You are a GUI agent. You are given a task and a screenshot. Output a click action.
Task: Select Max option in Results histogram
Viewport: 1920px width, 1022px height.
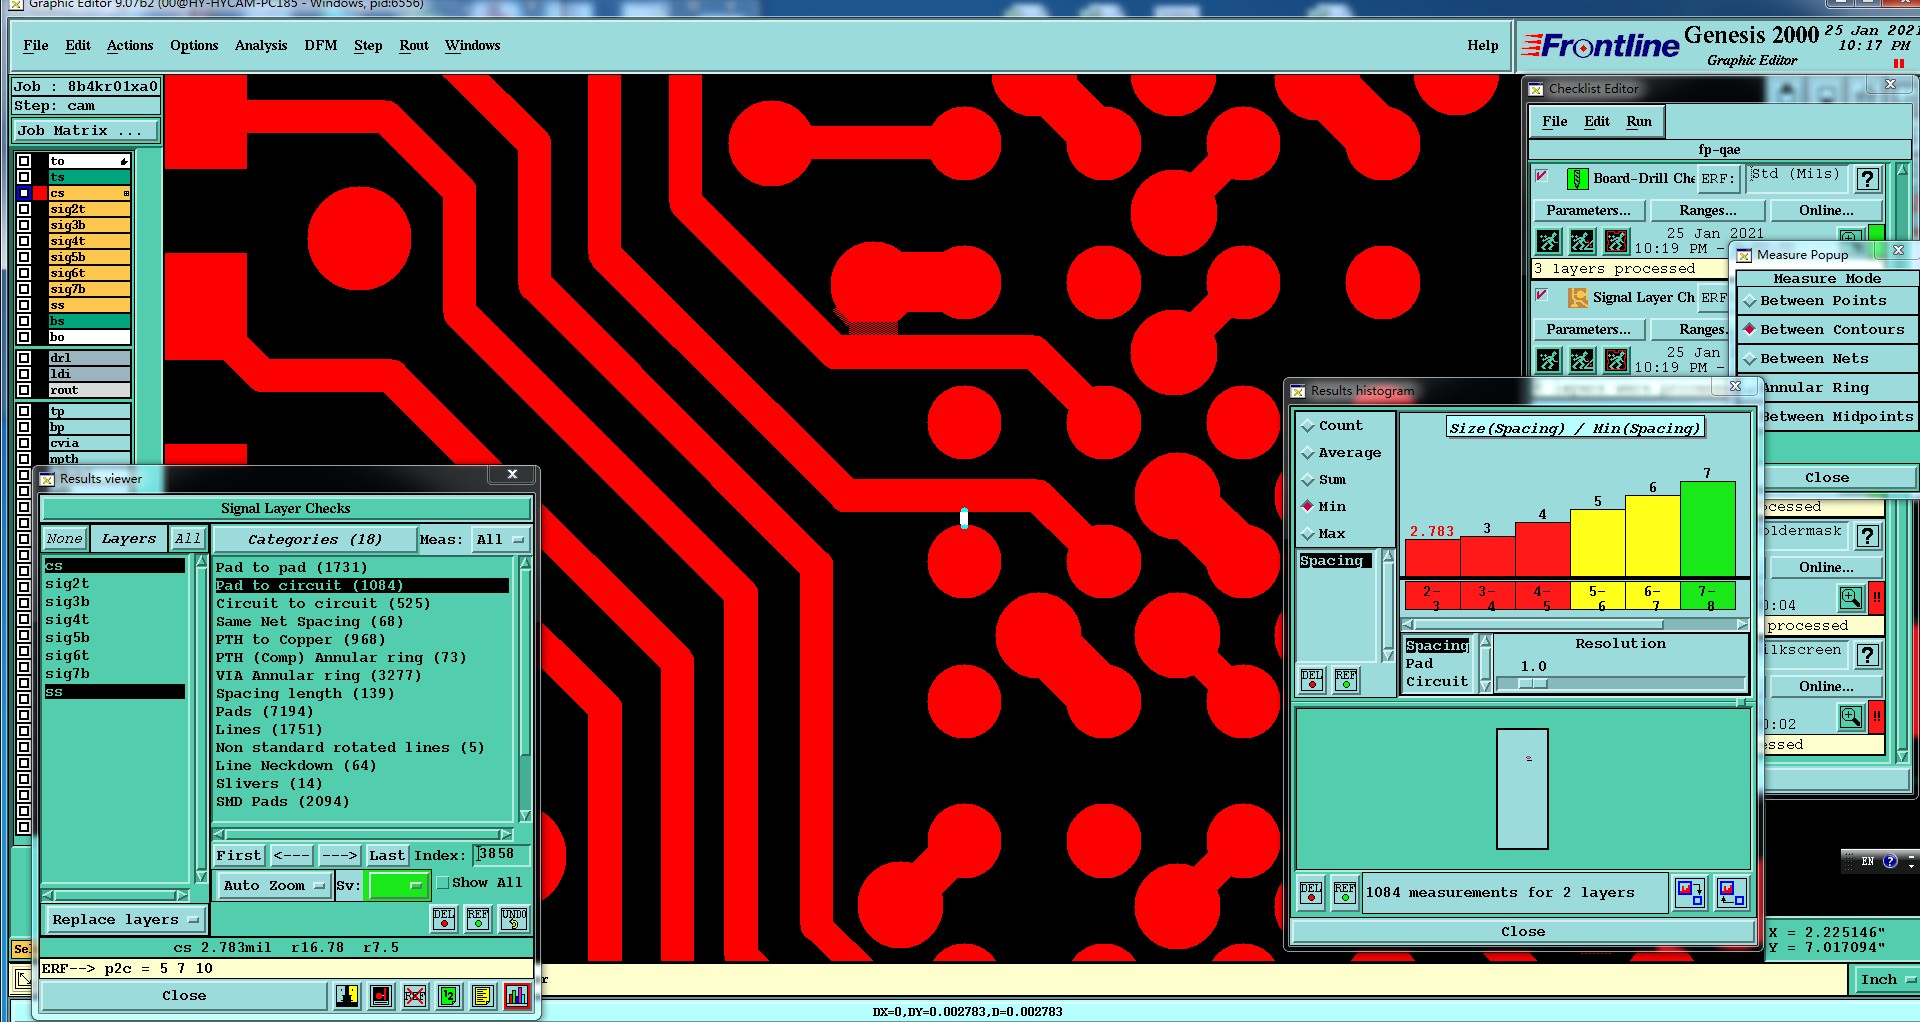click(x=1323, y=534)
